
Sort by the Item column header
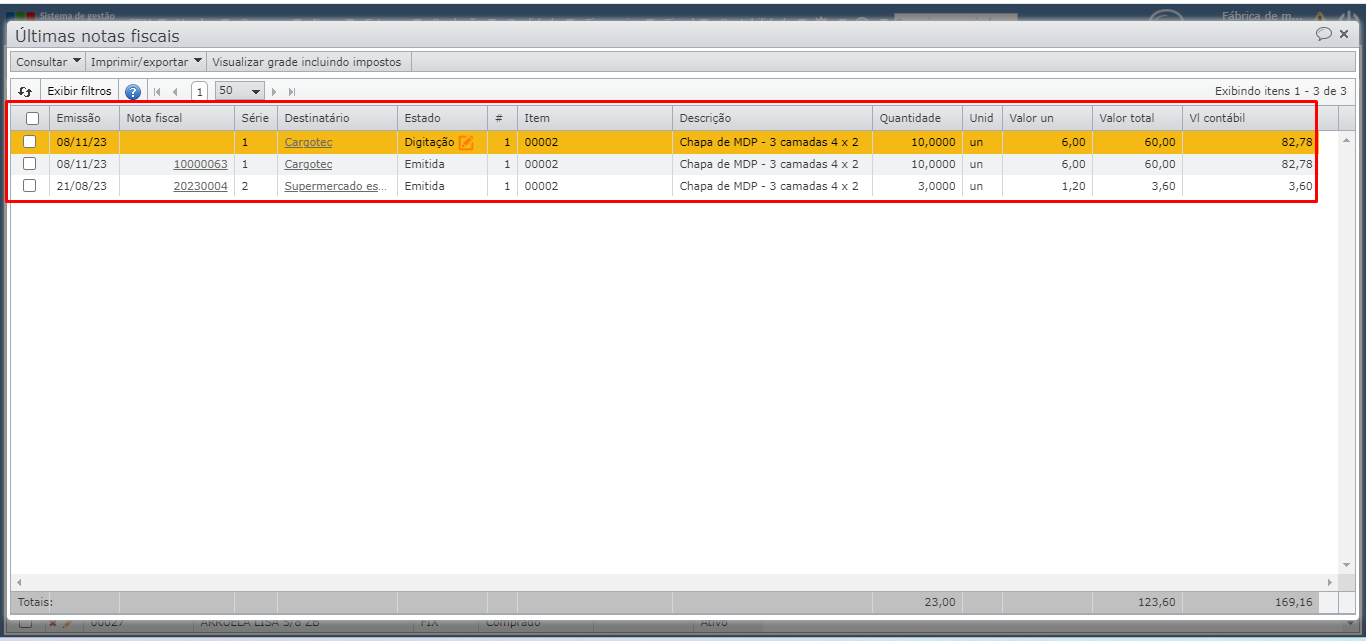594,118
